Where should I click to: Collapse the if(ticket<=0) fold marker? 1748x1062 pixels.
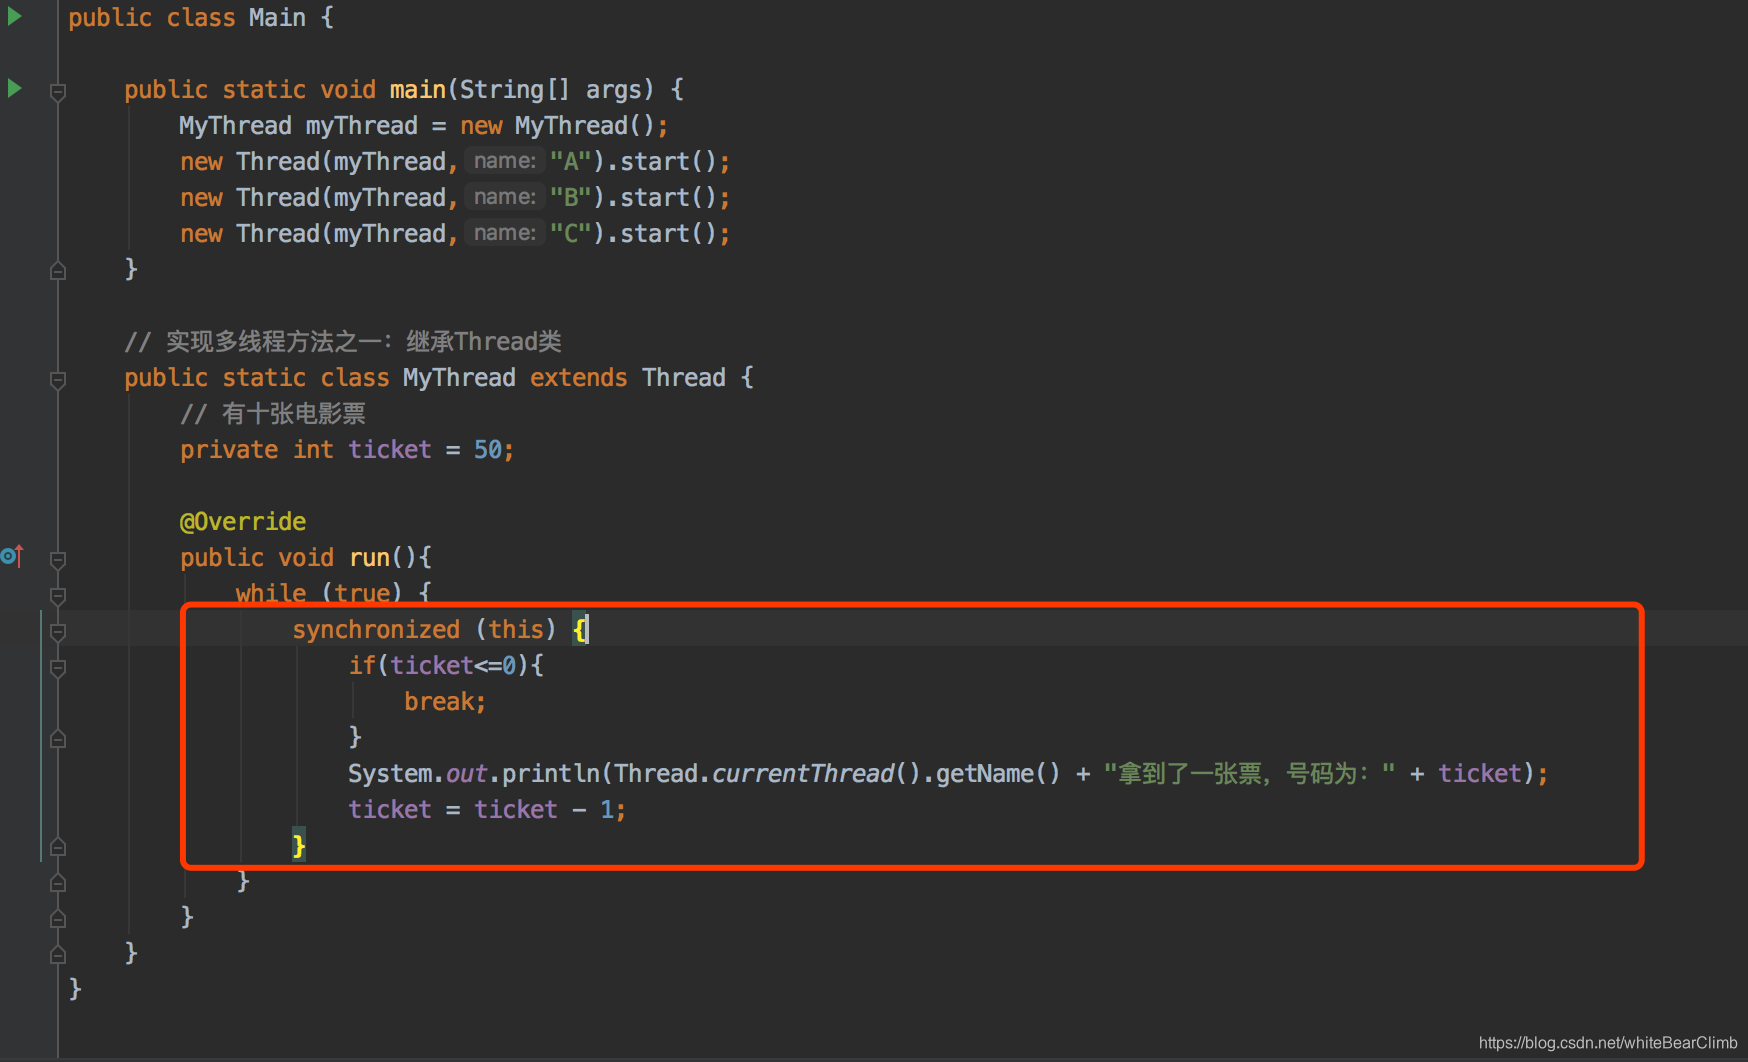click(x=58, y=668)
